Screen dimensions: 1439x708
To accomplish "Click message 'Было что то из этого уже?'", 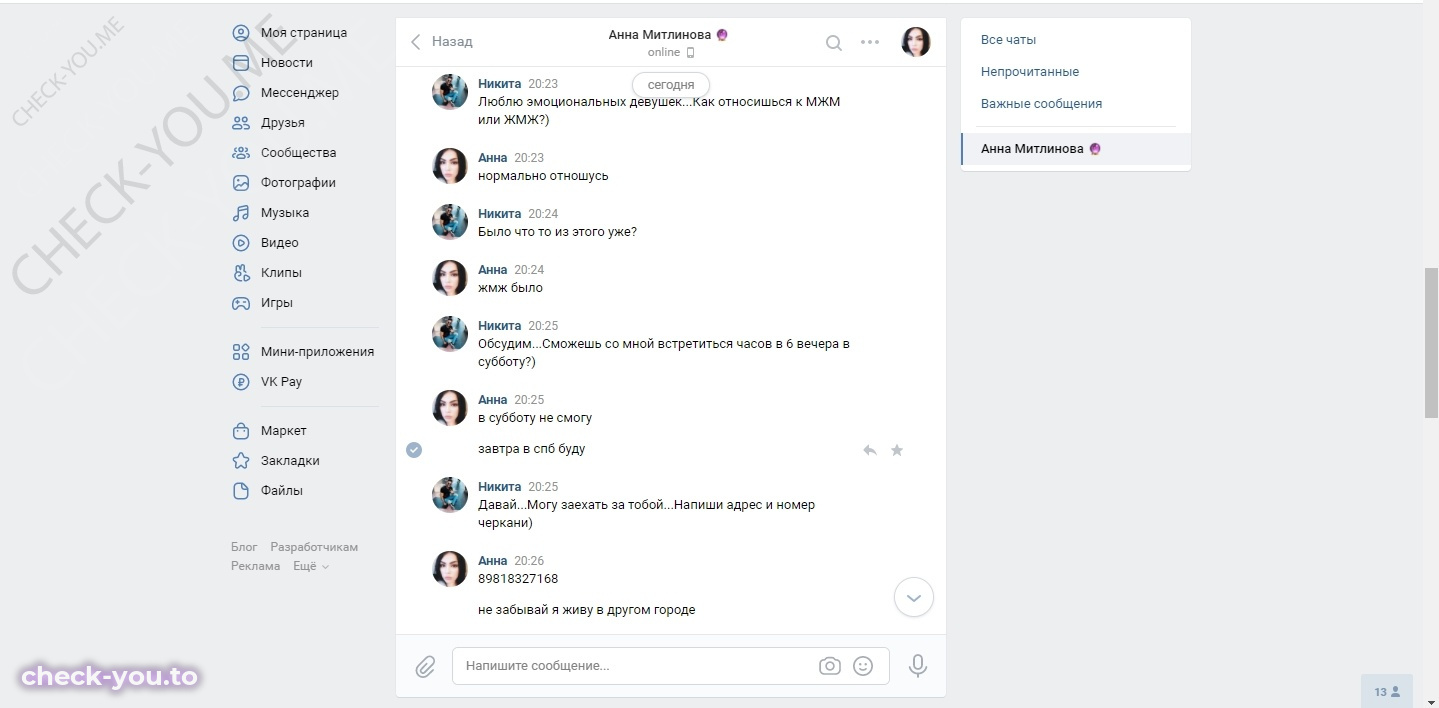I will pos(557,232).
